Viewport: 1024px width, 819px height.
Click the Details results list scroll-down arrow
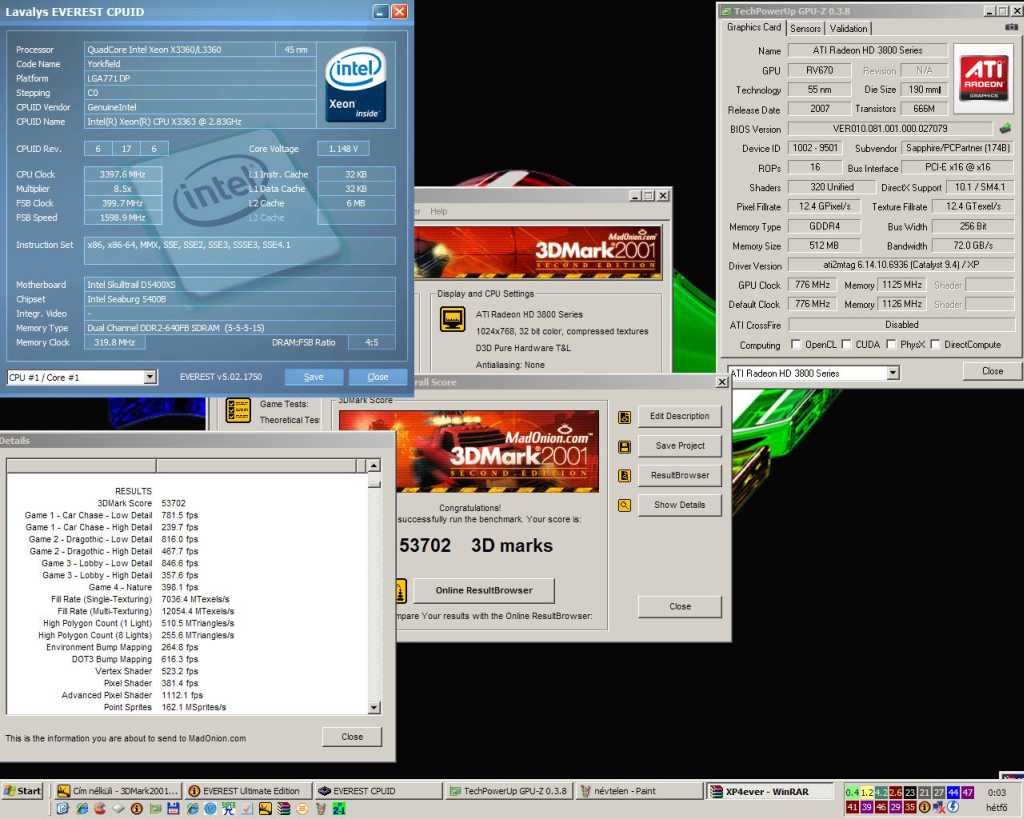point(373,708)
